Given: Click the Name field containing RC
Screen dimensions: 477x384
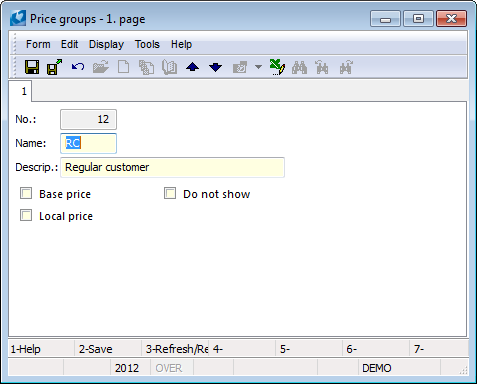Looking at the screenshot, I should [88, 143].
